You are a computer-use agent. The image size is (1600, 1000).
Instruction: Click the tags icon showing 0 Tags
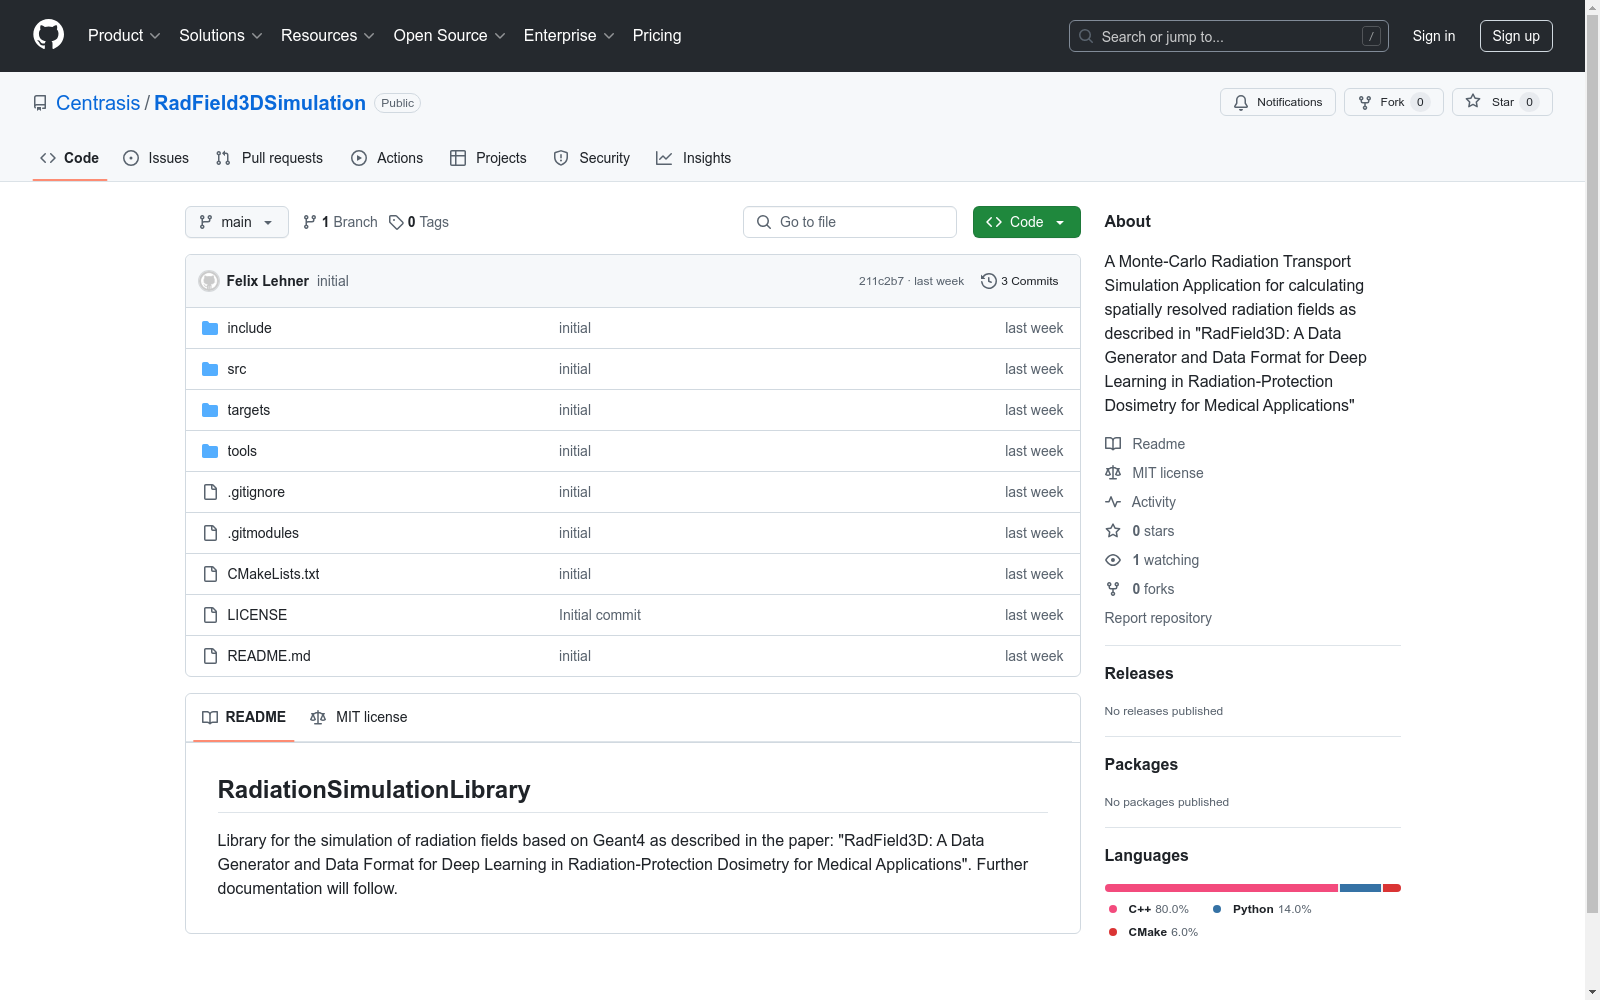(396, 222)
